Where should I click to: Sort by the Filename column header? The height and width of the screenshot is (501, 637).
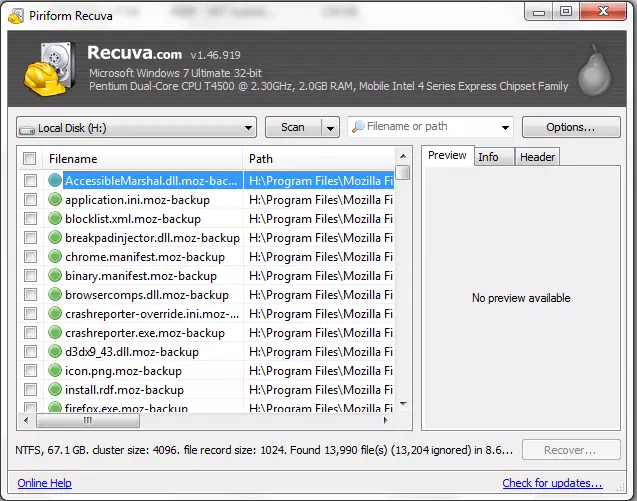coord(142,159)
